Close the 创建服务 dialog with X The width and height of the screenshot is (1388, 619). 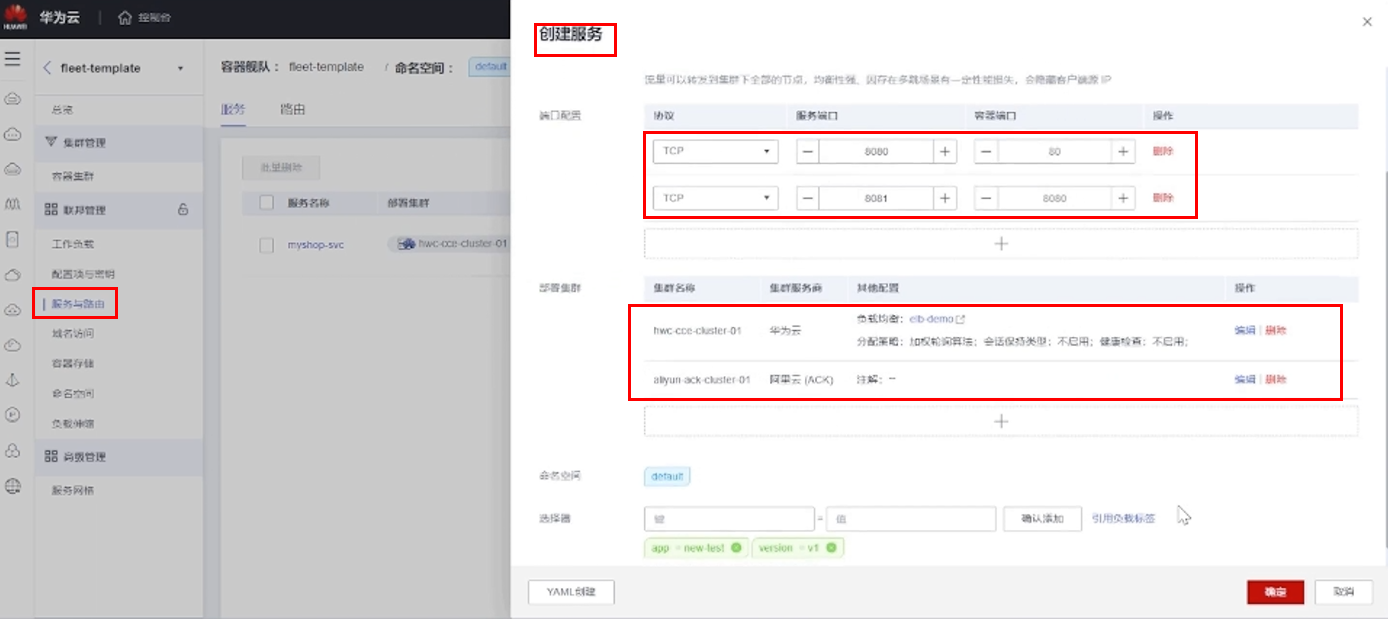click(x=1367, y=21)
